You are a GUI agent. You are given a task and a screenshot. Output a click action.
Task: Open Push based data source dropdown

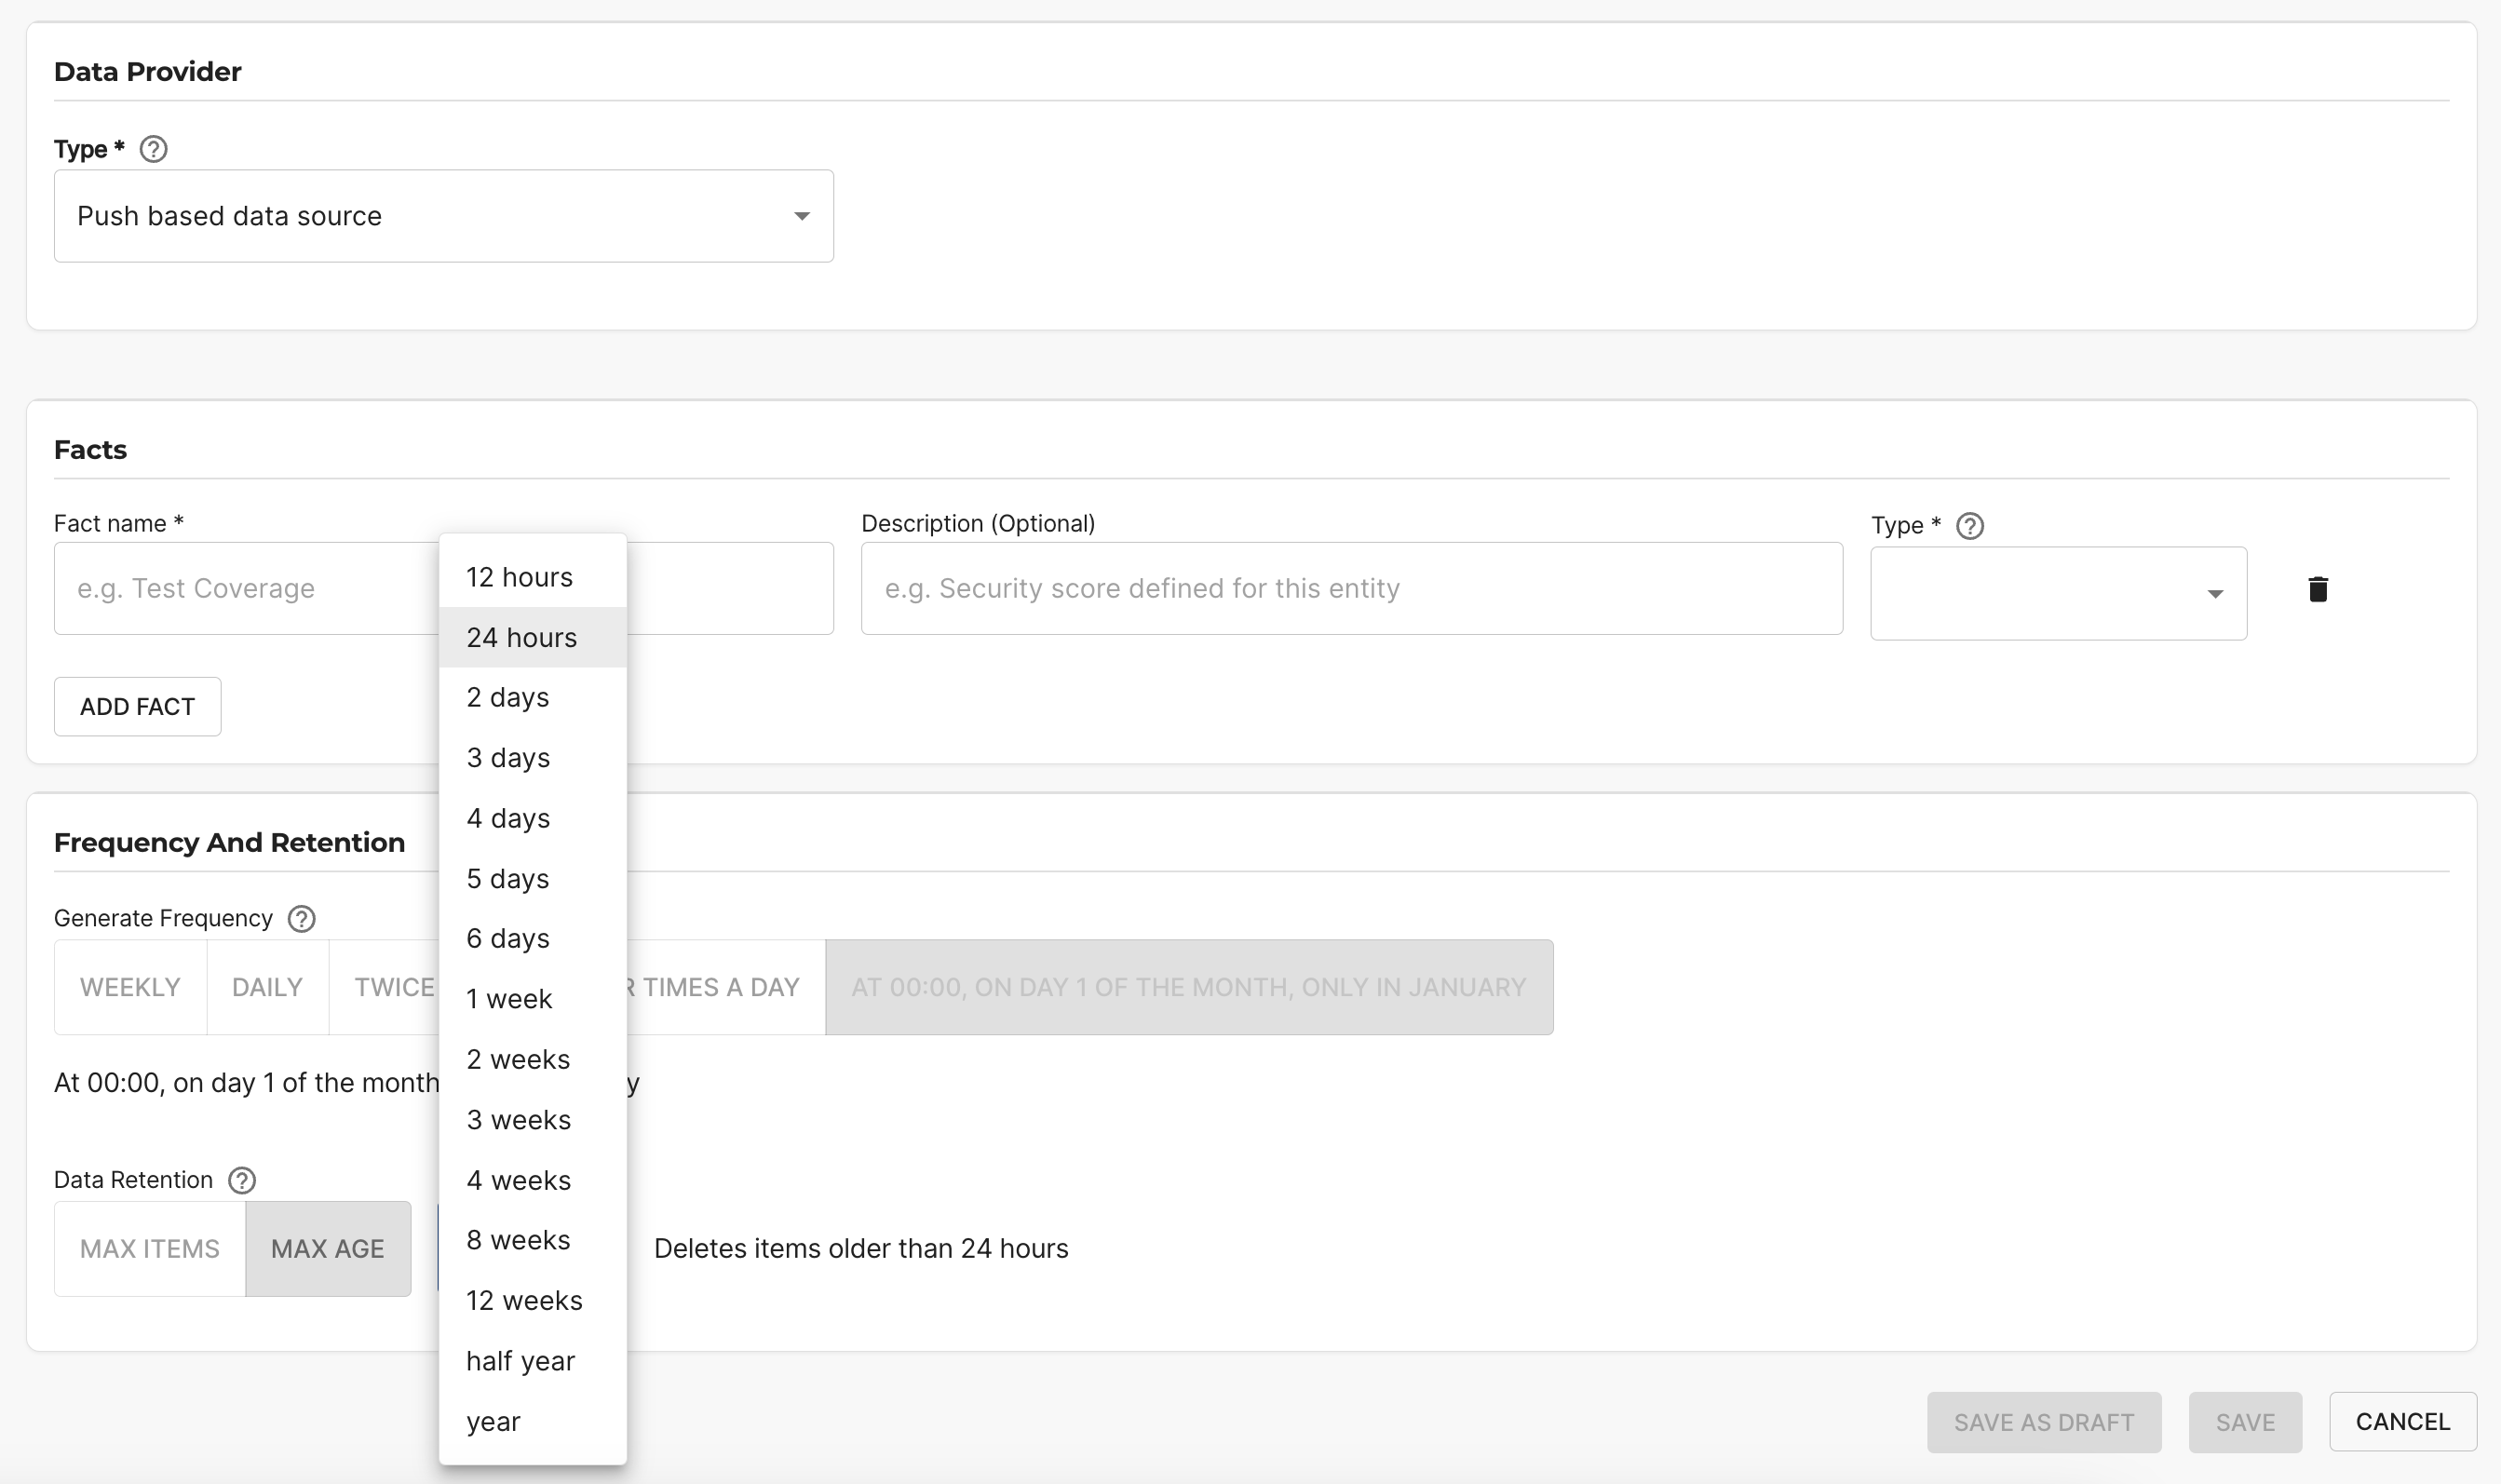click(x=443, y=216)
